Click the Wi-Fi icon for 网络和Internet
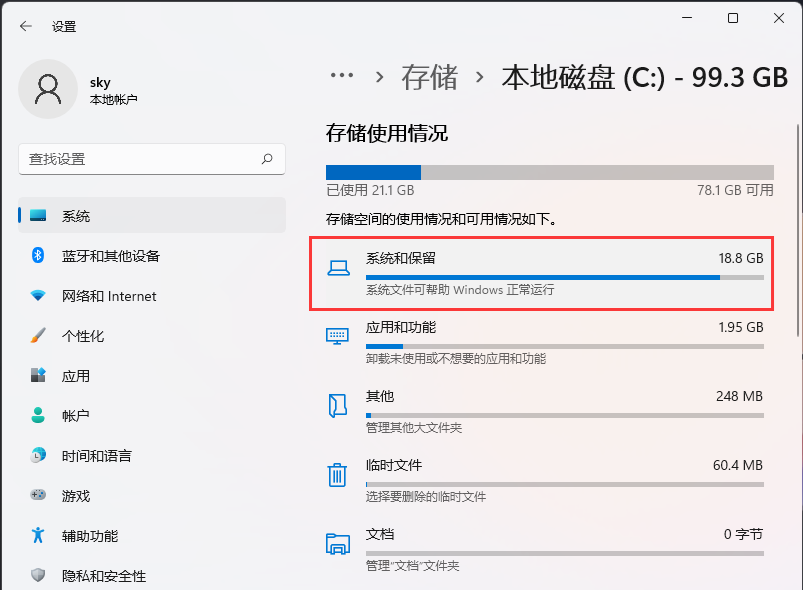The image size is (803, 590). click(37, 296)
